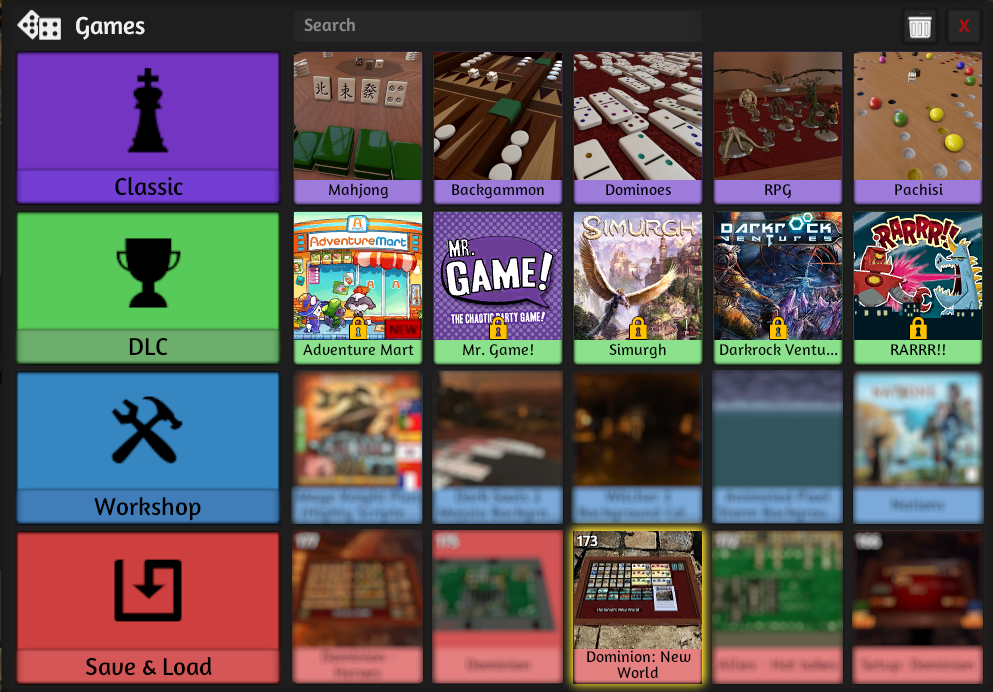Open the Classic games category
The width and height of the screenshot is (993, 692).
(148, 128)
